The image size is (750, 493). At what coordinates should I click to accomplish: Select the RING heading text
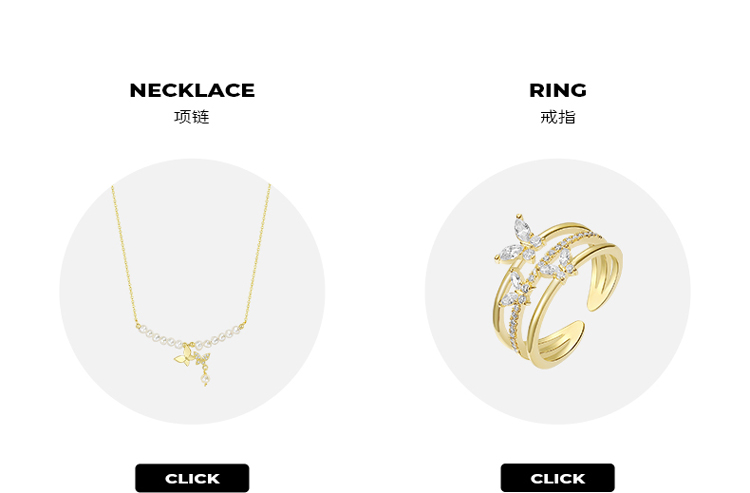pyautogui.click(x=558, y=90)
